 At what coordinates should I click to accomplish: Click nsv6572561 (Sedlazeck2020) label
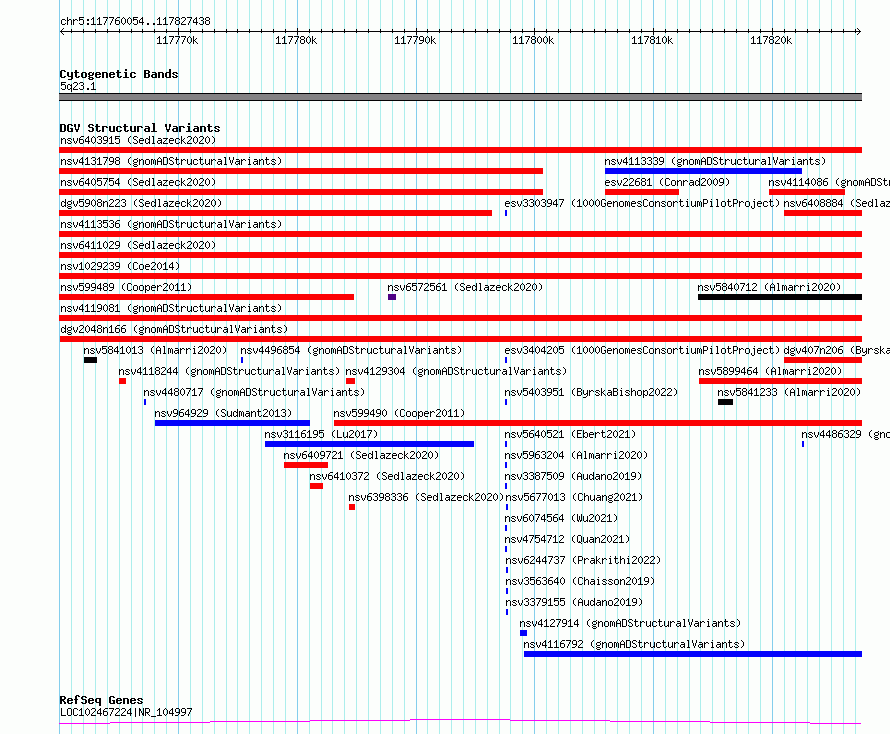click(x=465, y=287)
